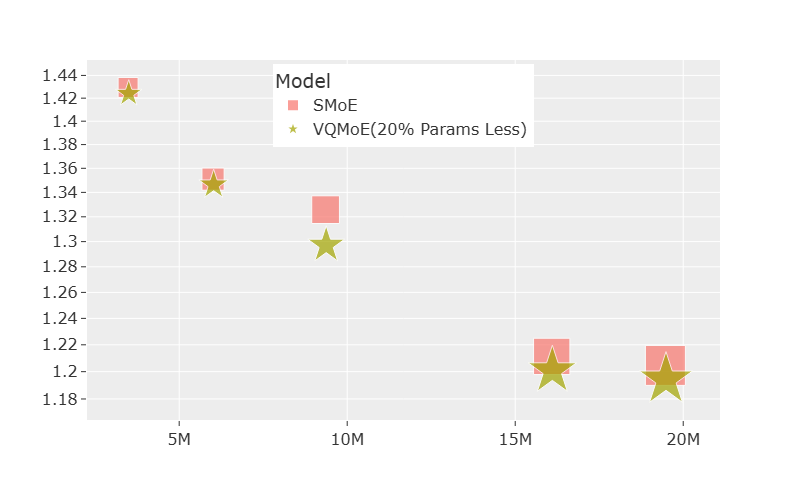Select the star marker near 16M
Screen dimensions: 800x500
(x=551, y=371)
